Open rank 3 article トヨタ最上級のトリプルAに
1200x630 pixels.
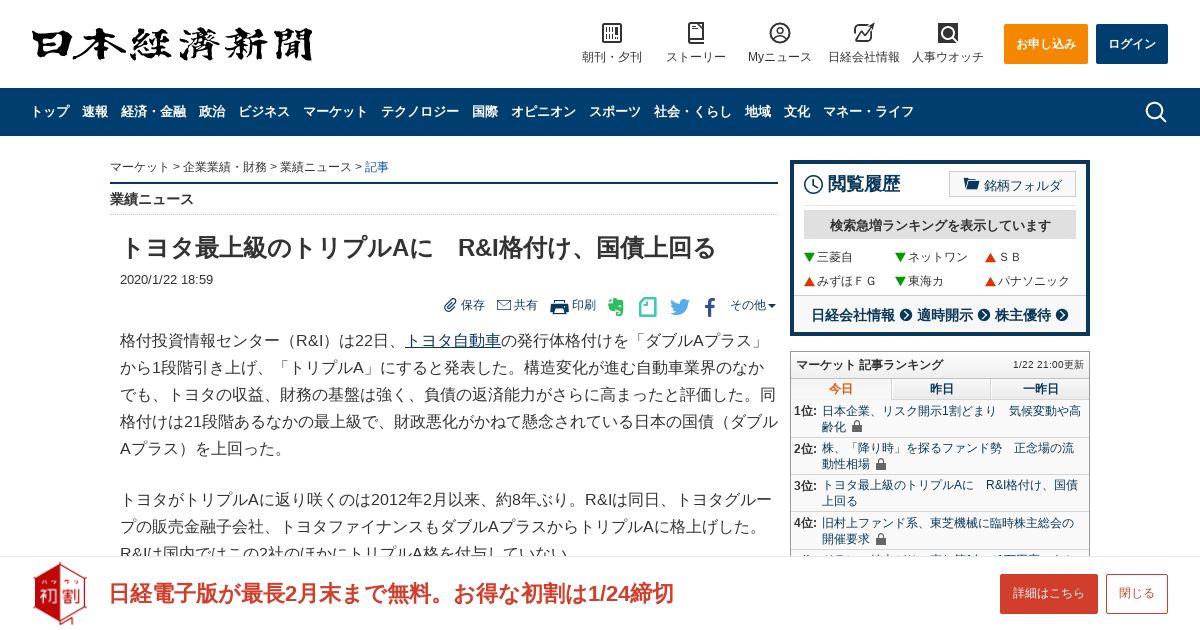pos(950,493)
